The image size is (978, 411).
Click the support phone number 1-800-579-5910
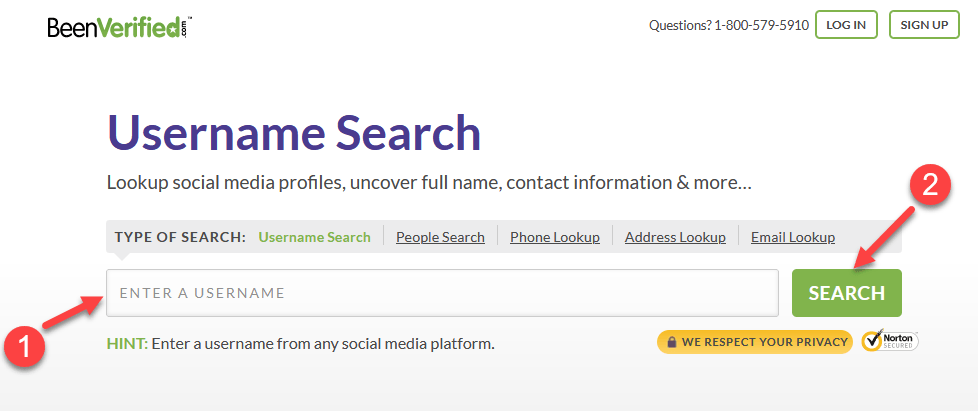click(762, 26)
